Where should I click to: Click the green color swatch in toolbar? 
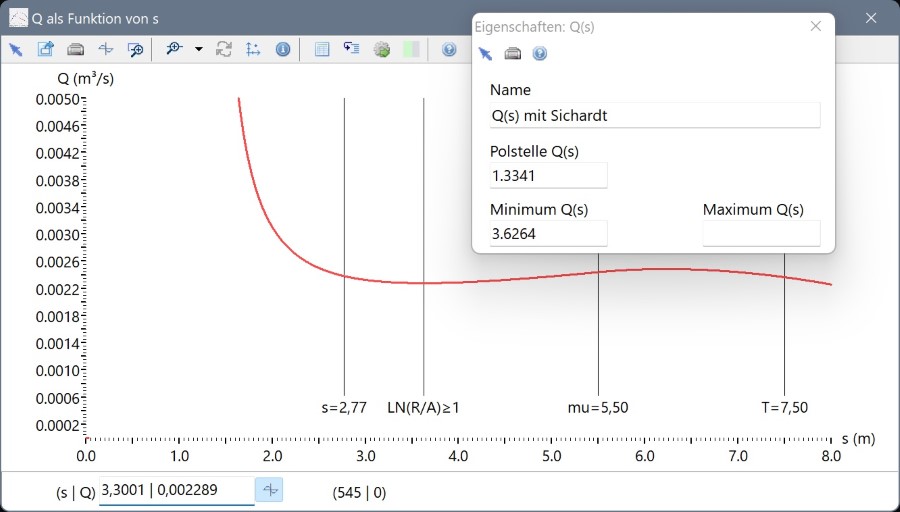pyautogui.click(x=411, y=49)
